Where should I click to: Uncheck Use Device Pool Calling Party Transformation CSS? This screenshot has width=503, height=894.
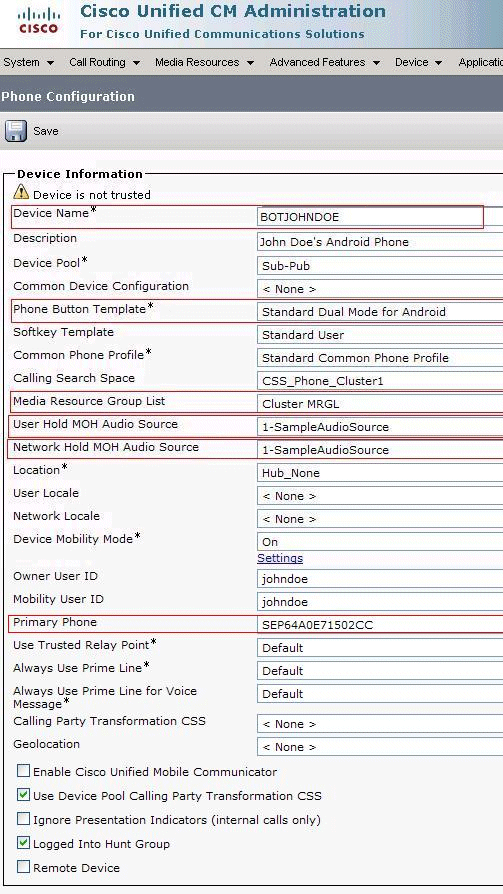click(23, 795)
